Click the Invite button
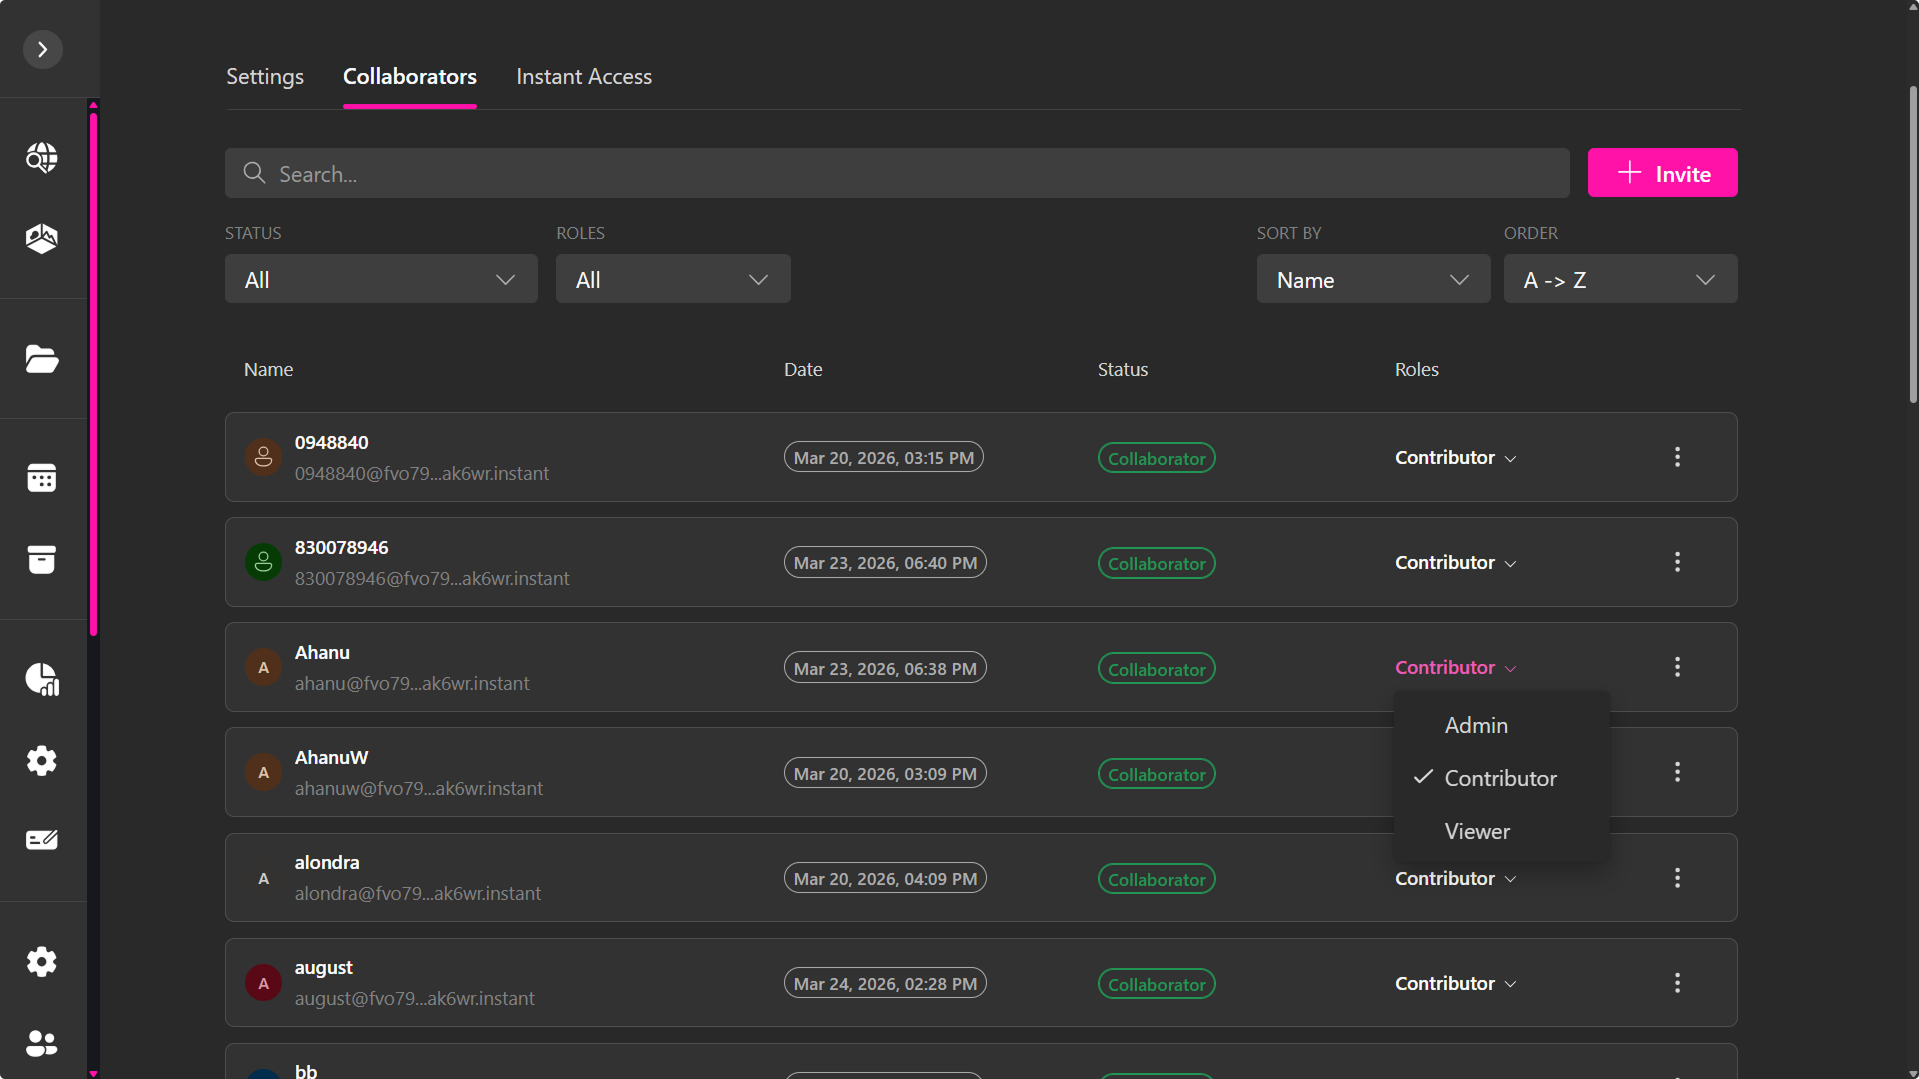The height and width of the screenshot is (1079, 1919). (x=1662, y=173)
